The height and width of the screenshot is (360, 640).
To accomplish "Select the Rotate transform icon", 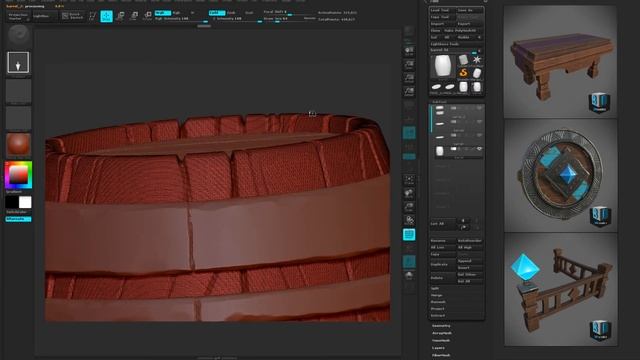I will [x=147, y=16].
